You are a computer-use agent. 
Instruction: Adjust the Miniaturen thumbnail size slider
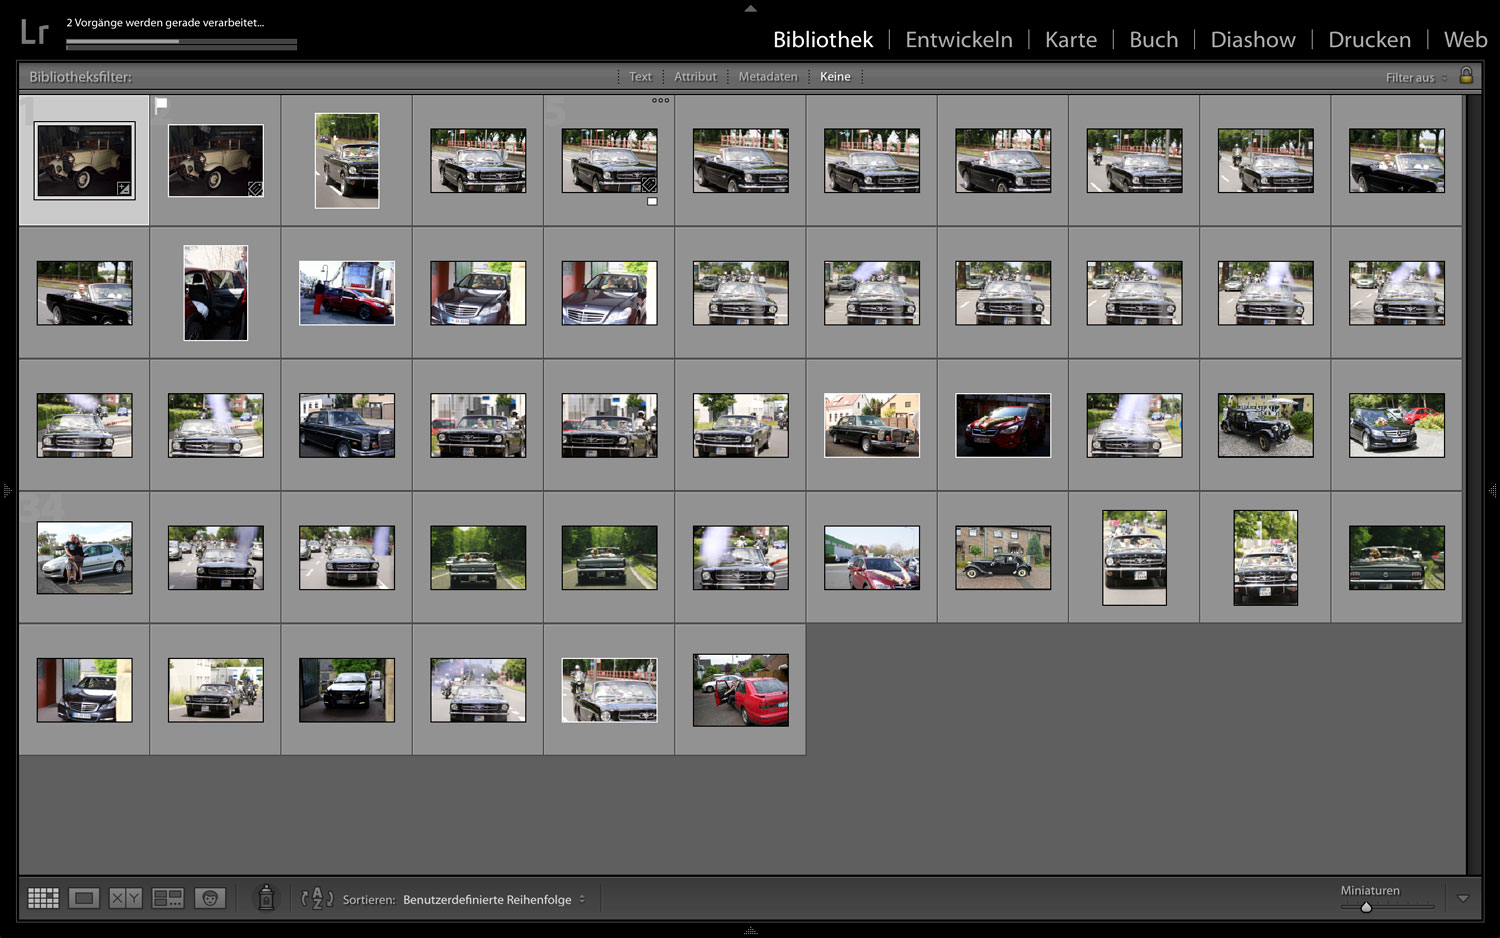1365,907
